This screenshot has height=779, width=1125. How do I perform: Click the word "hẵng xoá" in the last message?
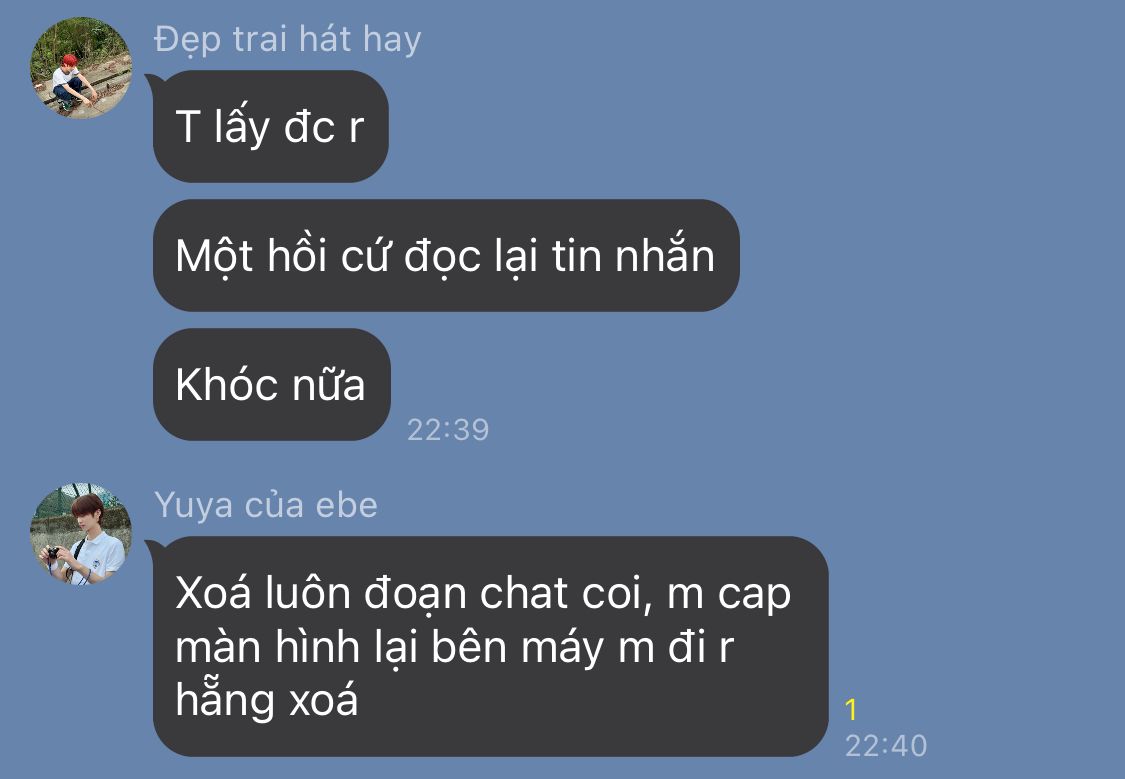pyautogui.click(x=266, y=699)
